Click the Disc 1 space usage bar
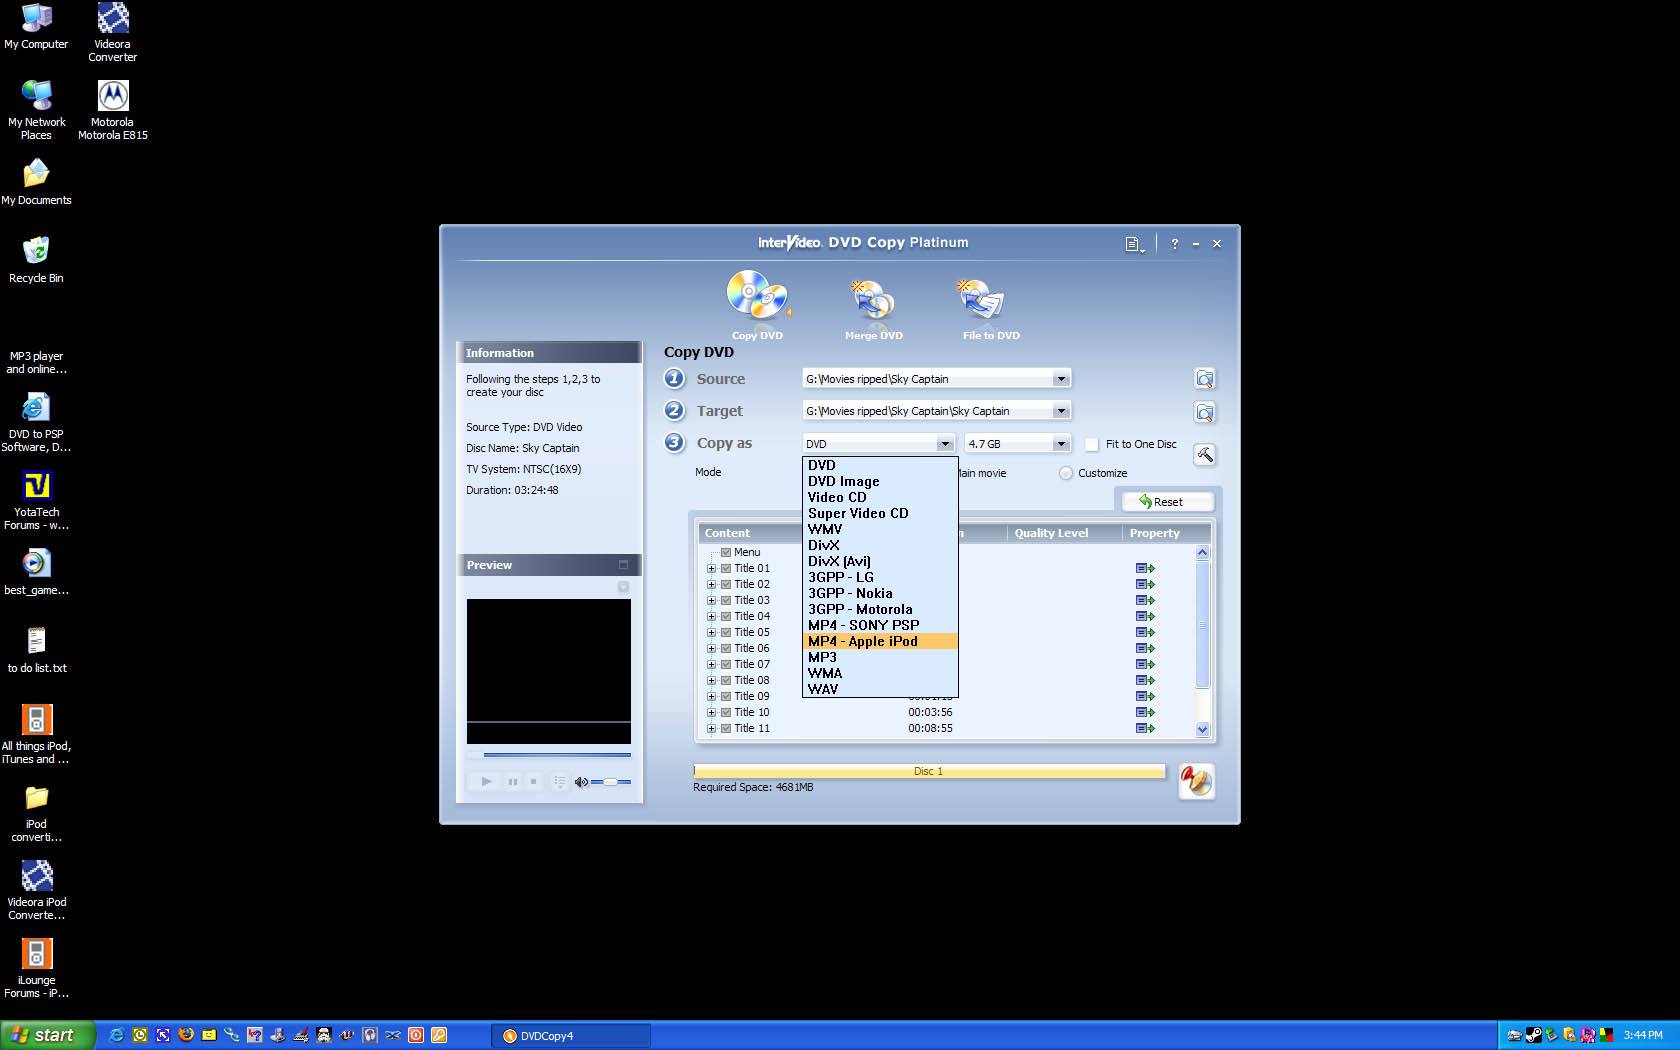The image size is (1680, 1050). 929,771
